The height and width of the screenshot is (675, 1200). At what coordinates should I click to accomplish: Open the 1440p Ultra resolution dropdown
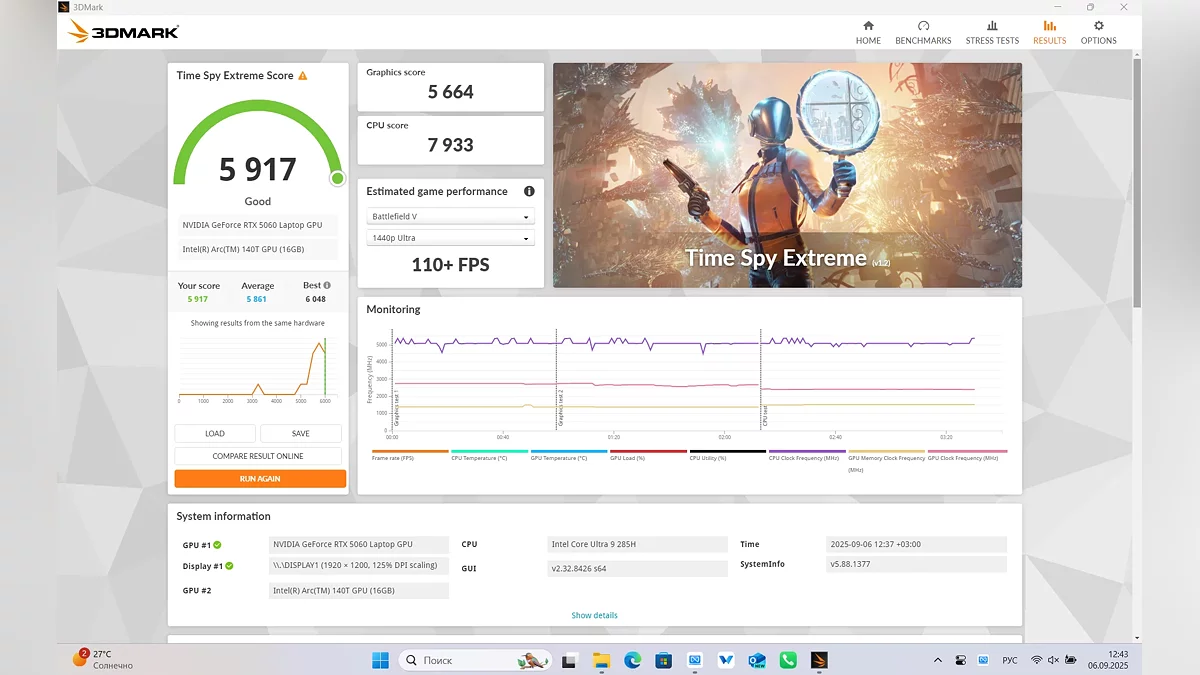pos(450,238)
